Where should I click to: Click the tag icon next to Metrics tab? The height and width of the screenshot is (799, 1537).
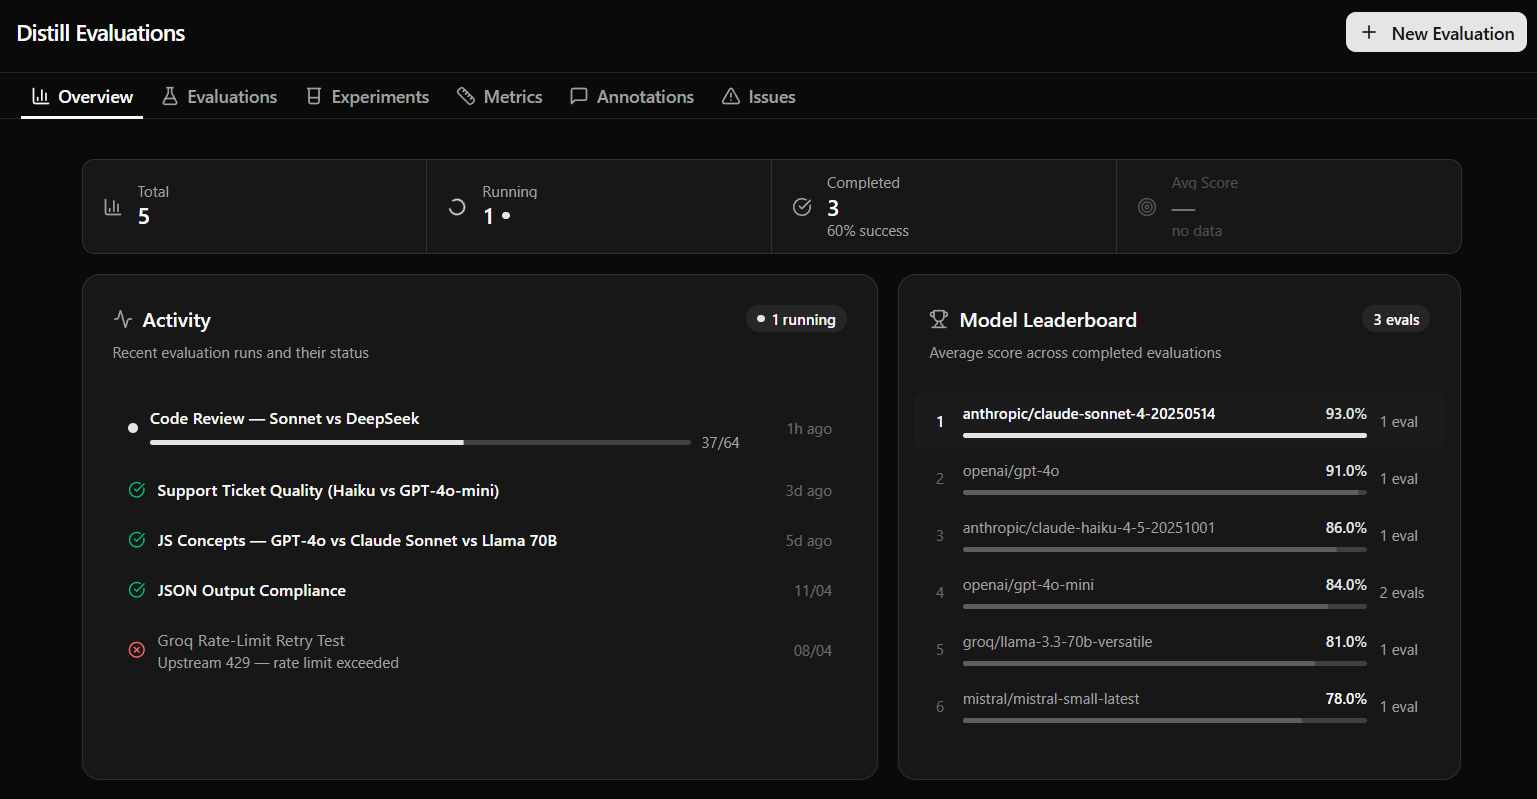[x=466, y=96]
